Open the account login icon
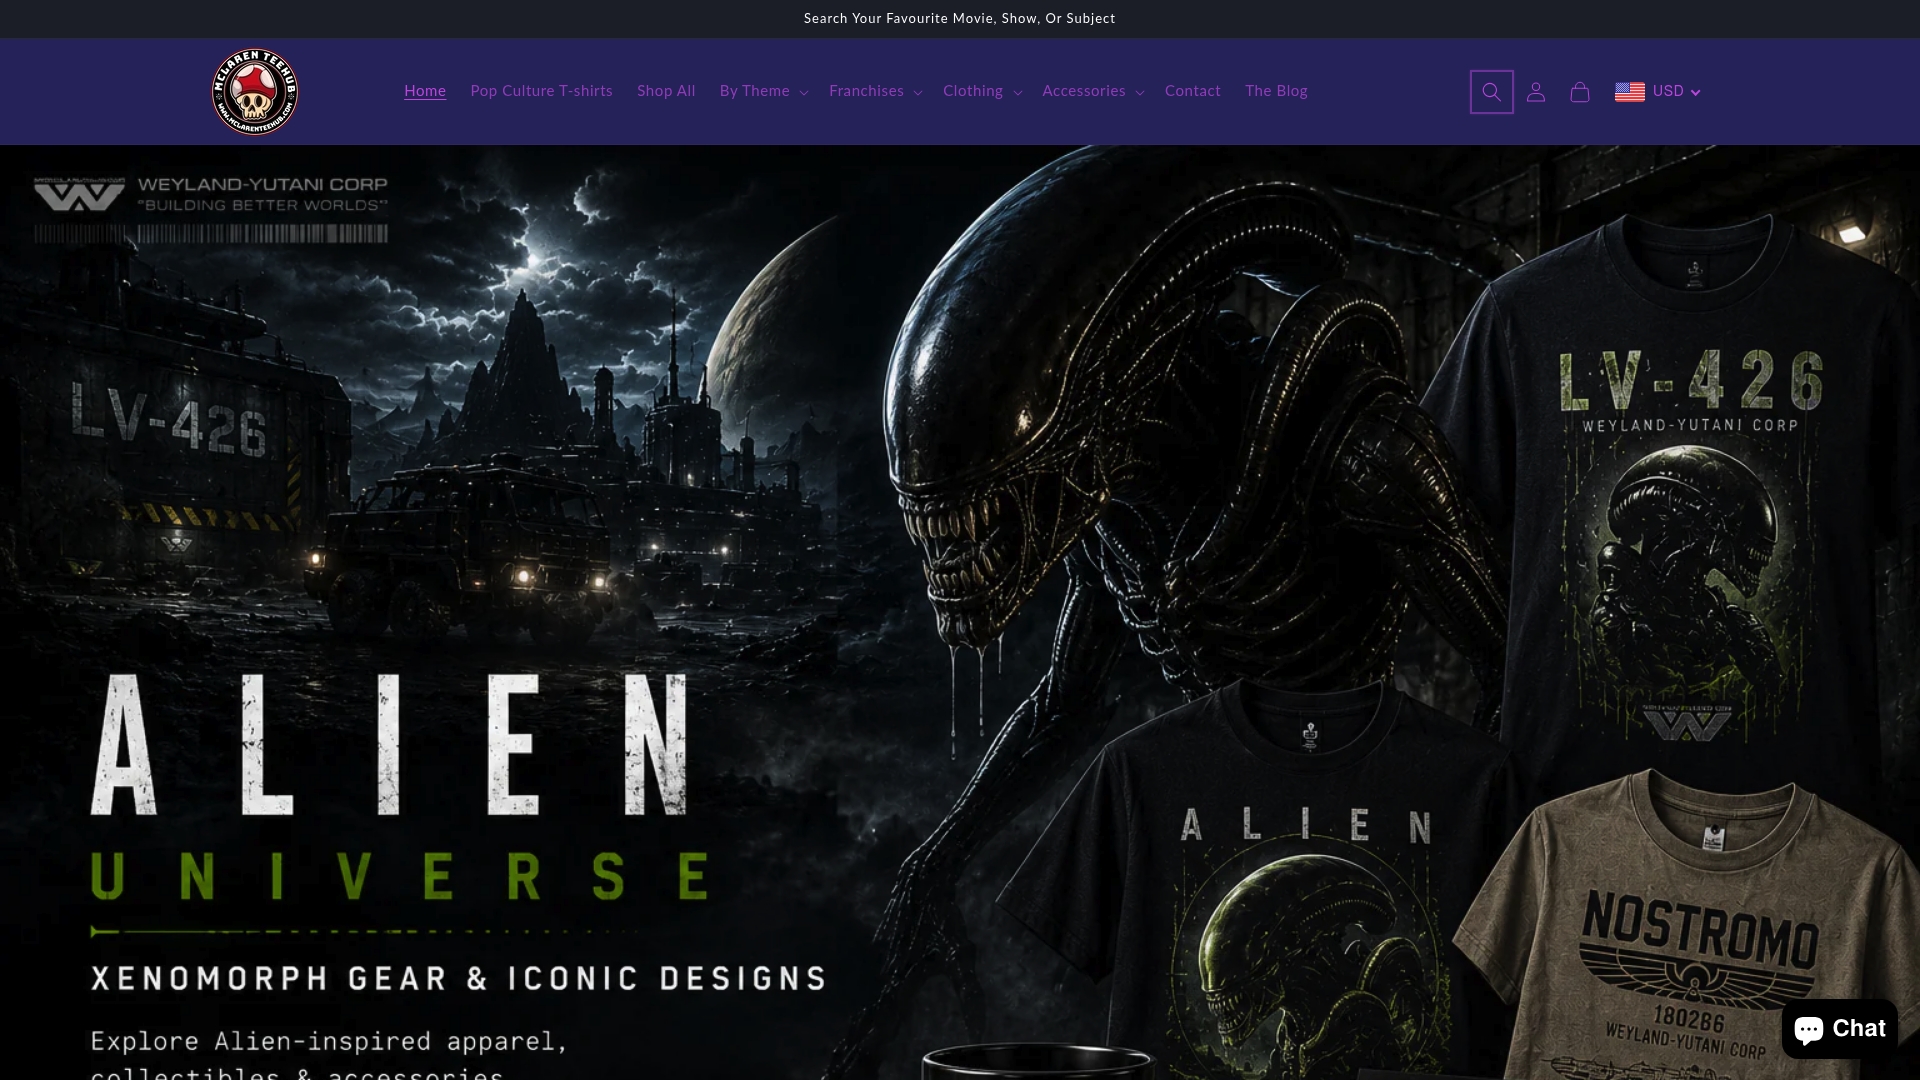Image resolution: width=1920 pixels, height=1080 pixels. point(1536,92)
